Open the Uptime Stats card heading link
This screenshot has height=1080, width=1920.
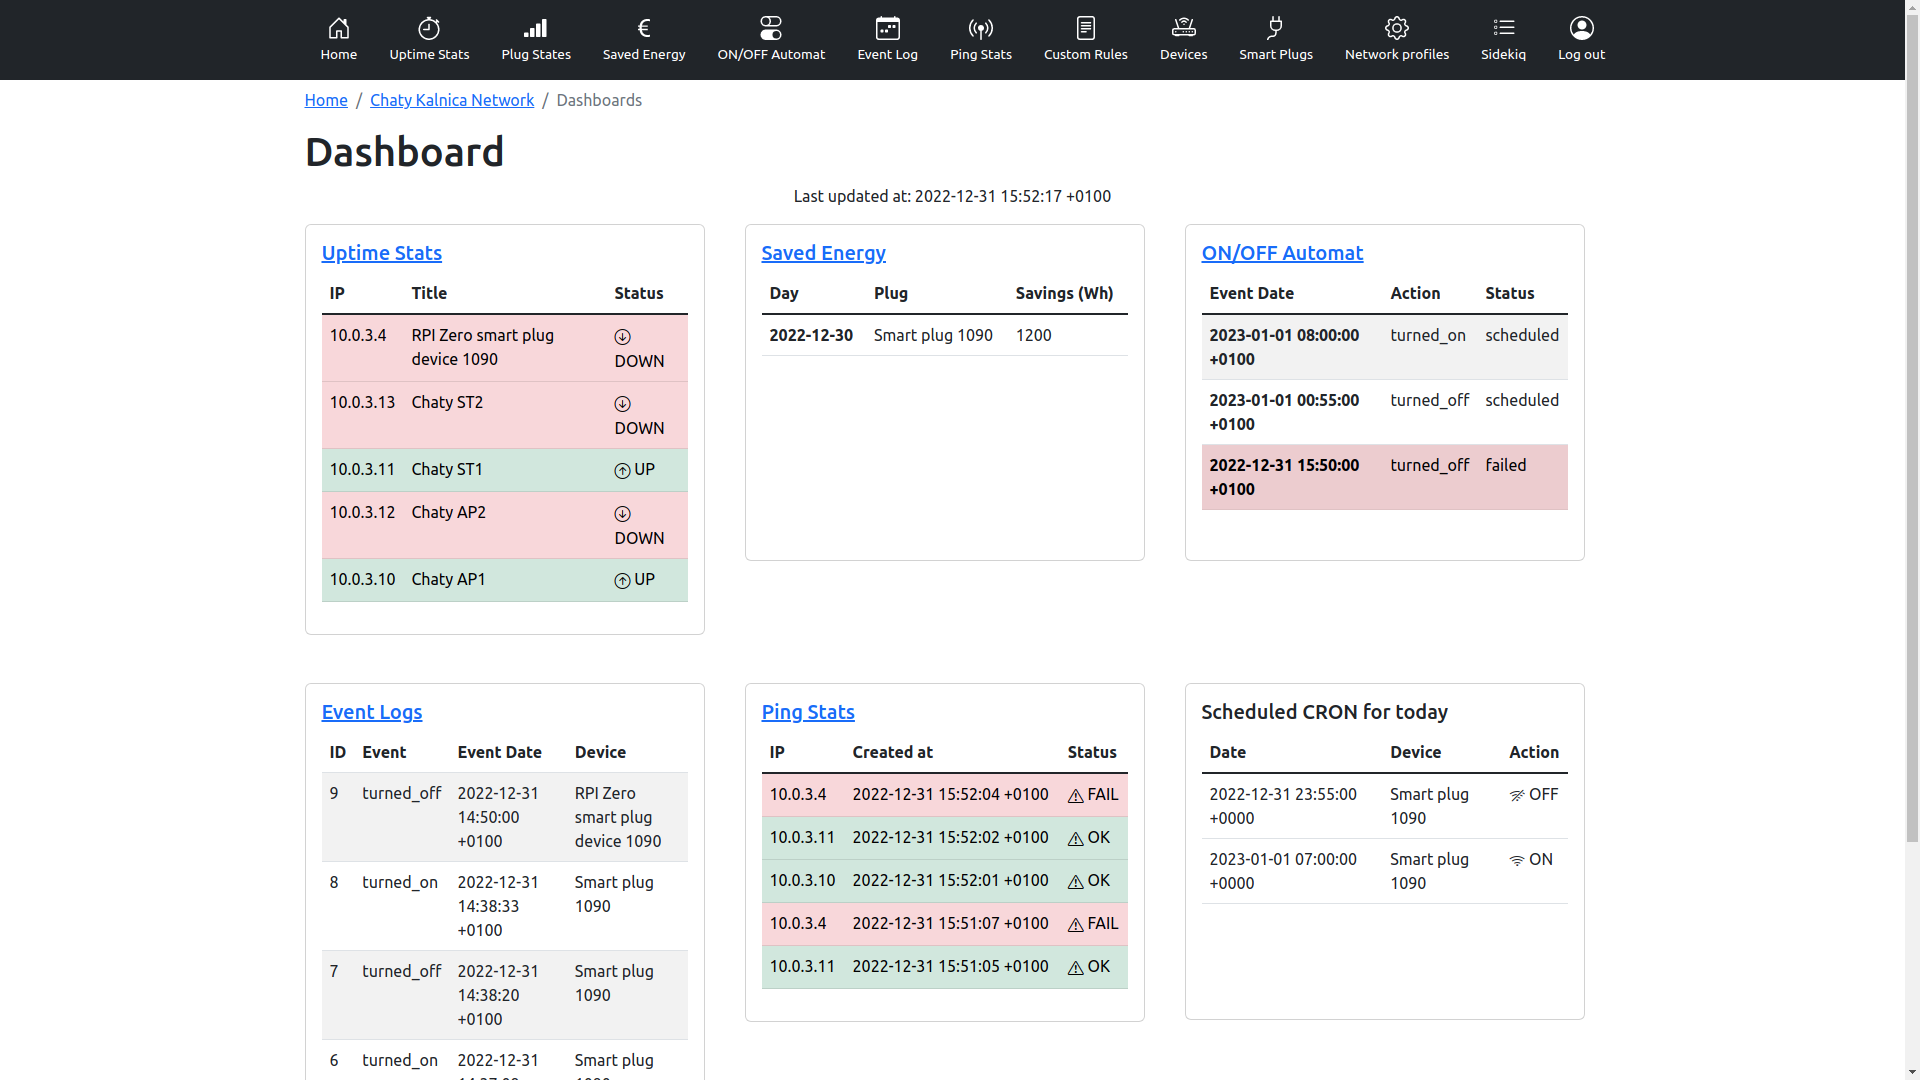coord(381,253)
